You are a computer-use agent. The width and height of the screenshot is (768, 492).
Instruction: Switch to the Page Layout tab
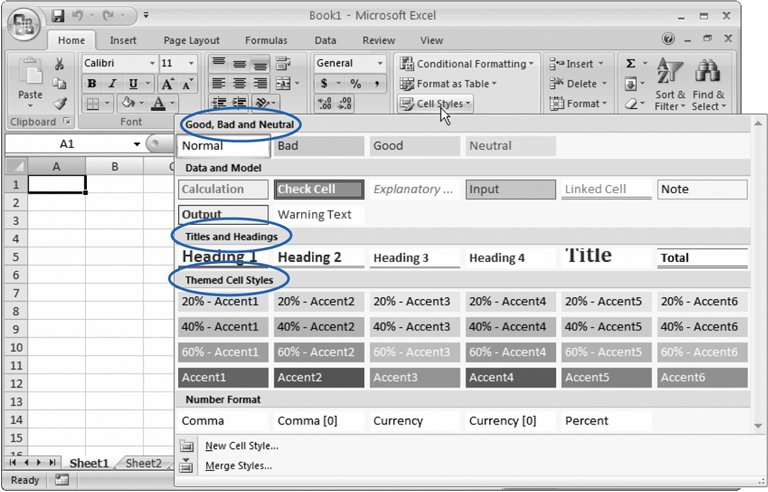click(191, 40)
